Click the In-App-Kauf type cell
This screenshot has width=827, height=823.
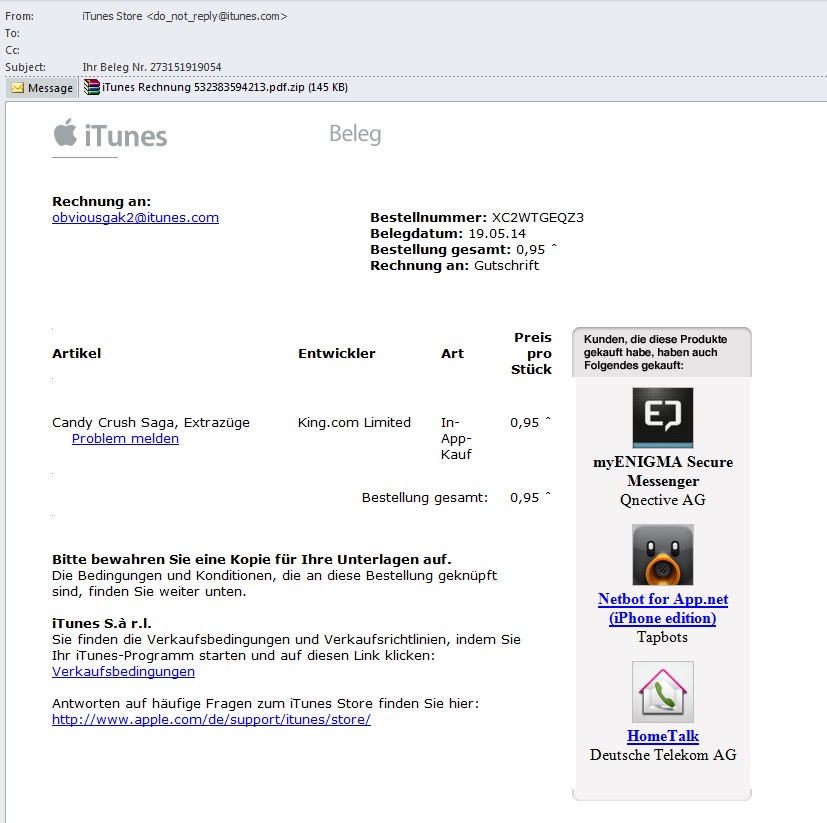click(456, 438)
